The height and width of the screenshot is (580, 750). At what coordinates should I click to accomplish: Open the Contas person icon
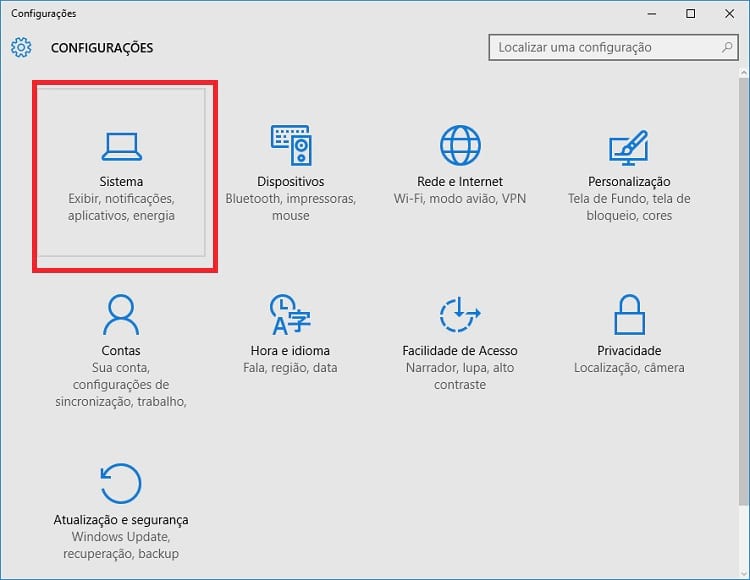(x=121, y=315)
